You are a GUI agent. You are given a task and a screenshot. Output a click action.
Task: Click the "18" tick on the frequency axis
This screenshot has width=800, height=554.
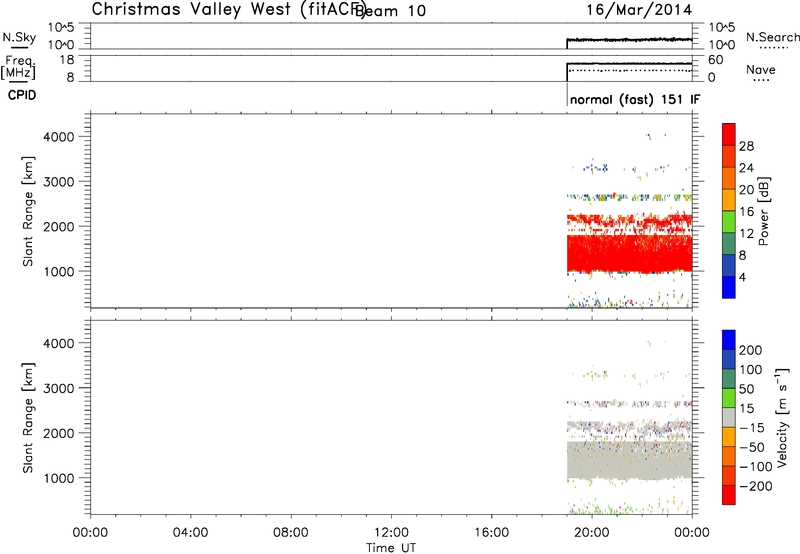66,60
